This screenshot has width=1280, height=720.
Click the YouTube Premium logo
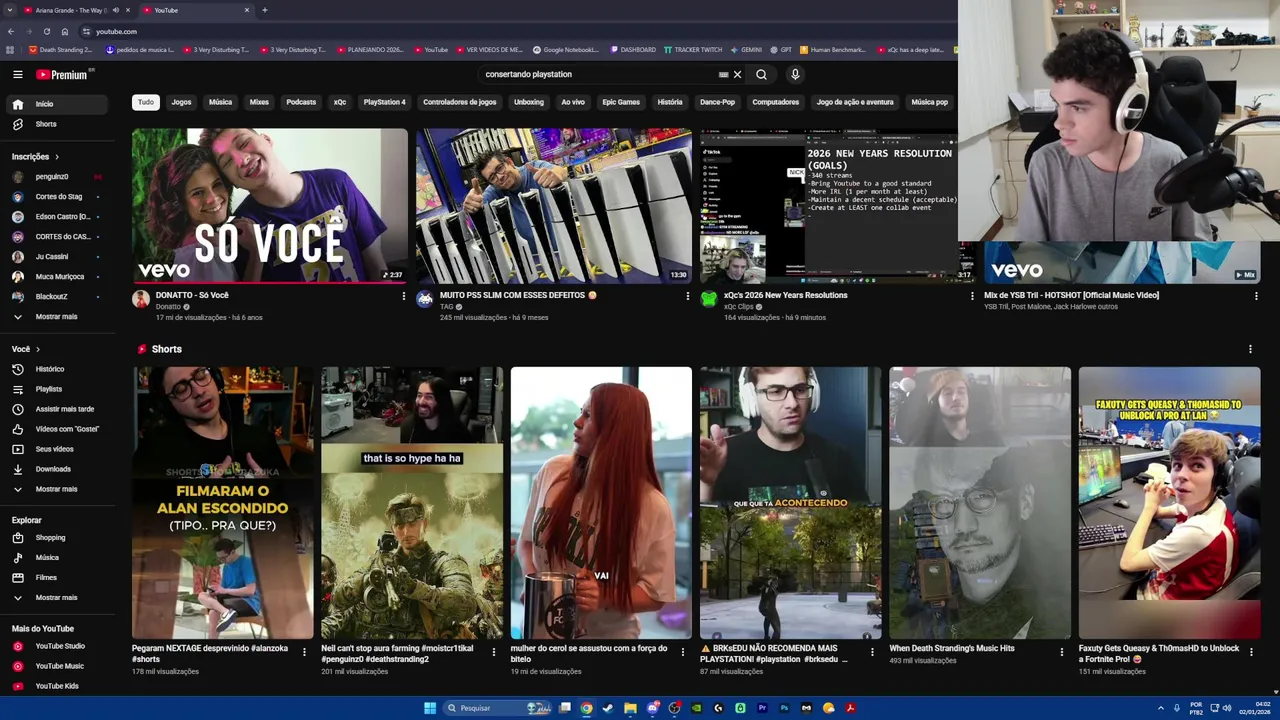pyautogui.click(x=63, y=74)
